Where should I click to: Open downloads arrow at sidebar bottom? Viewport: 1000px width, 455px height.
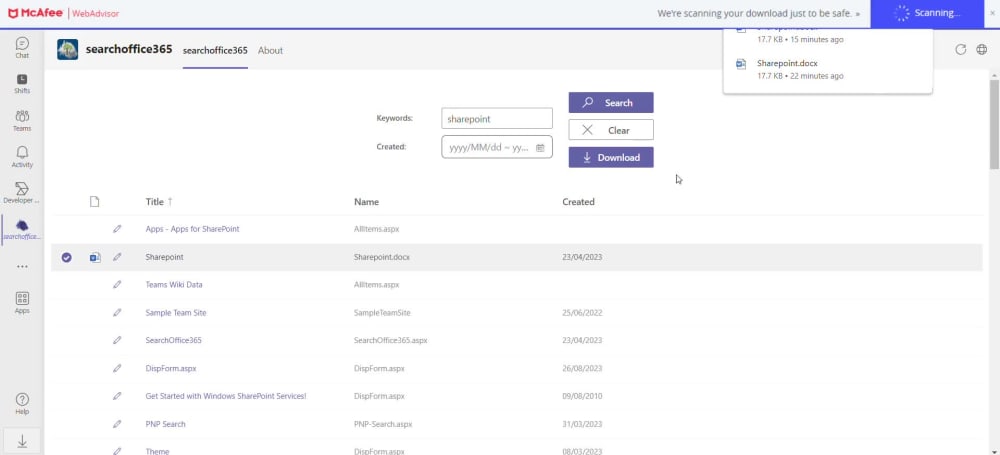[x=22, y=442]
